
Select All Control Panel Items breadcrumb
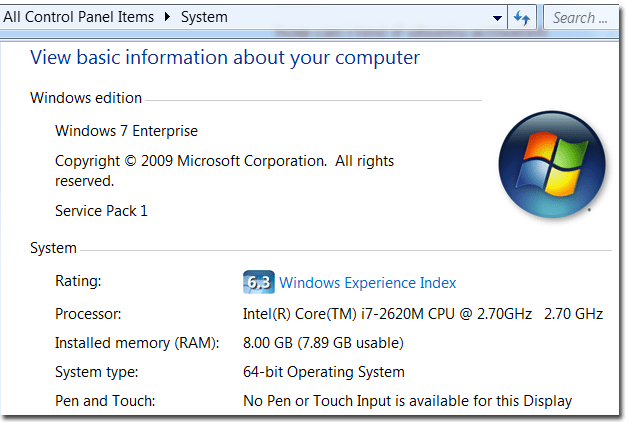[78, 17]
